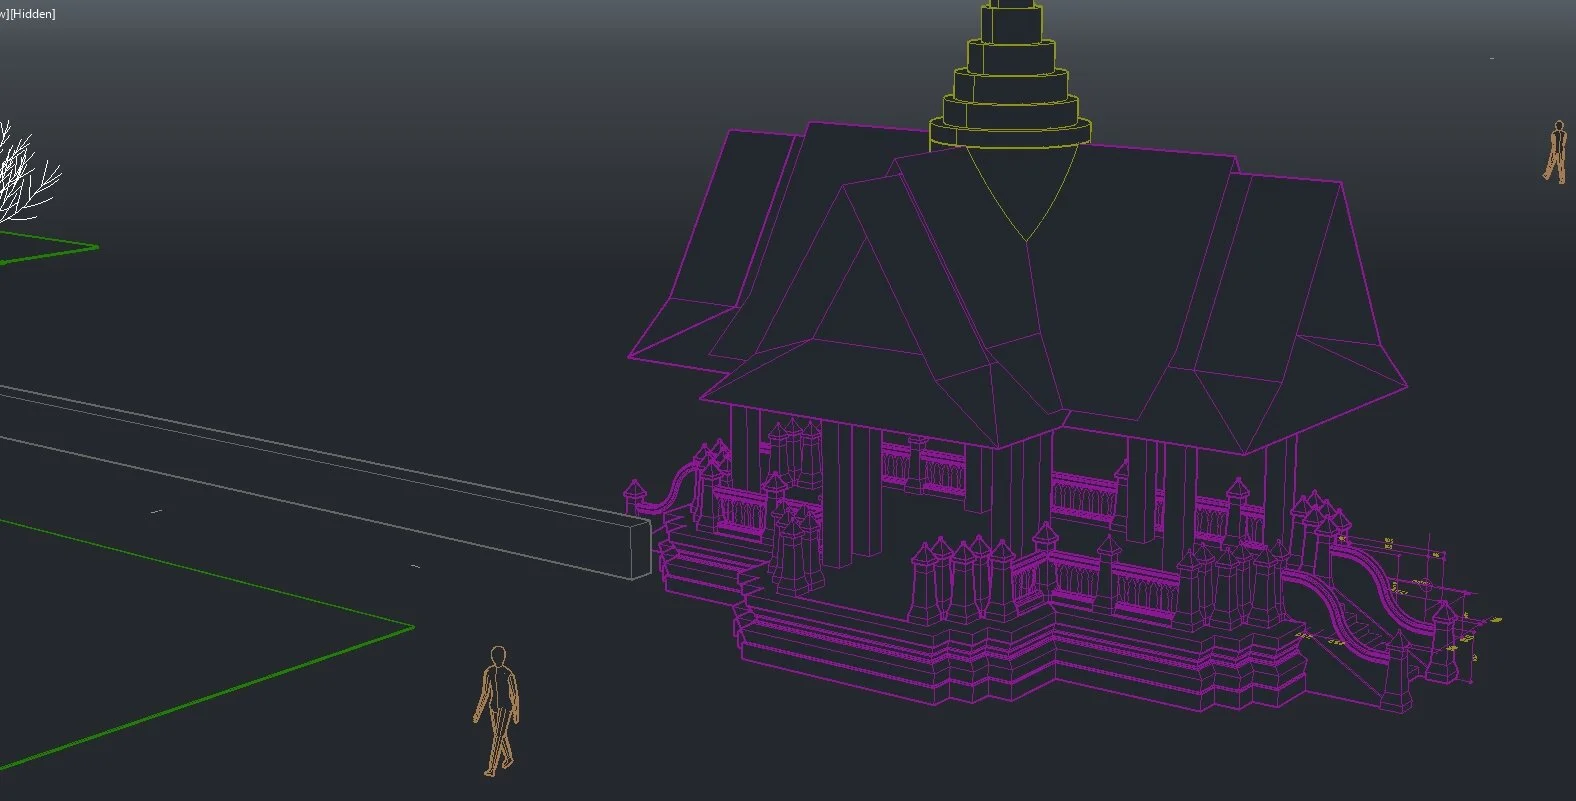Screen dimensions: 1576x801
Task: Select the long gray rectangular beam
Action: point(325,482)
